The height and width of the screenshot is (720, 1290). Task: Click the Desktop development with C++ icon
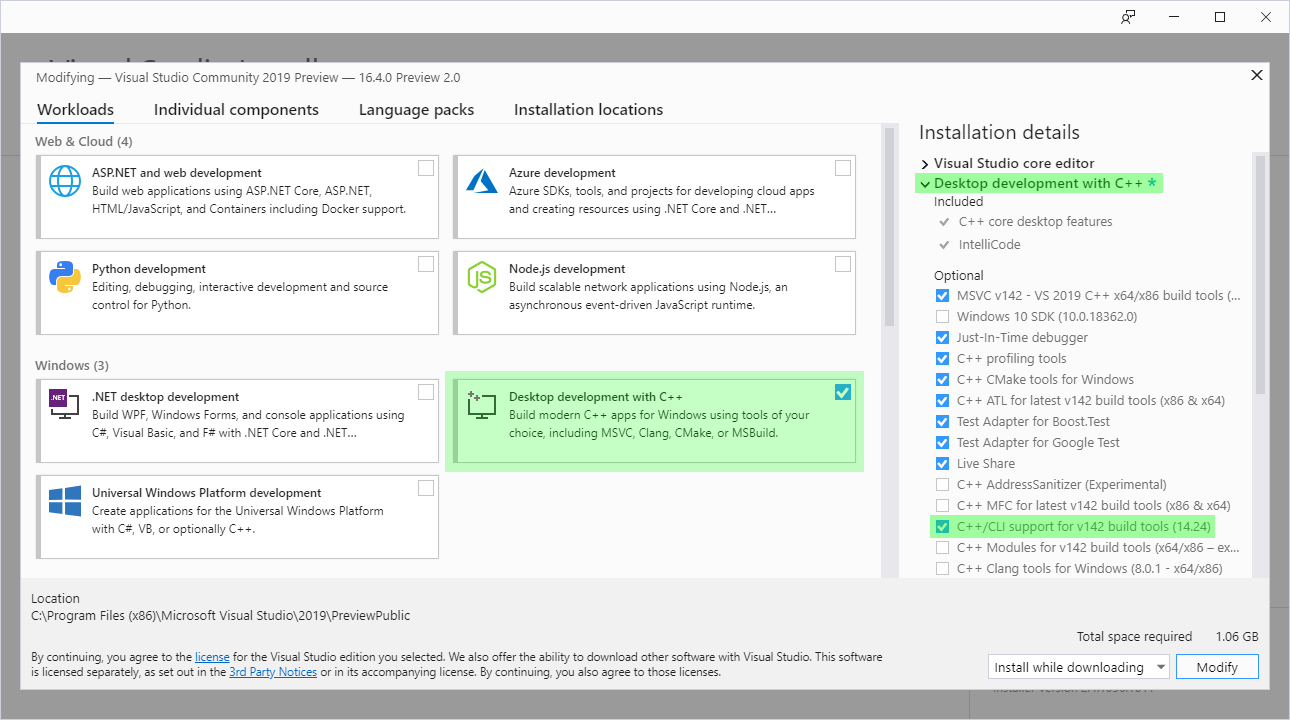(x=482, y=405)
